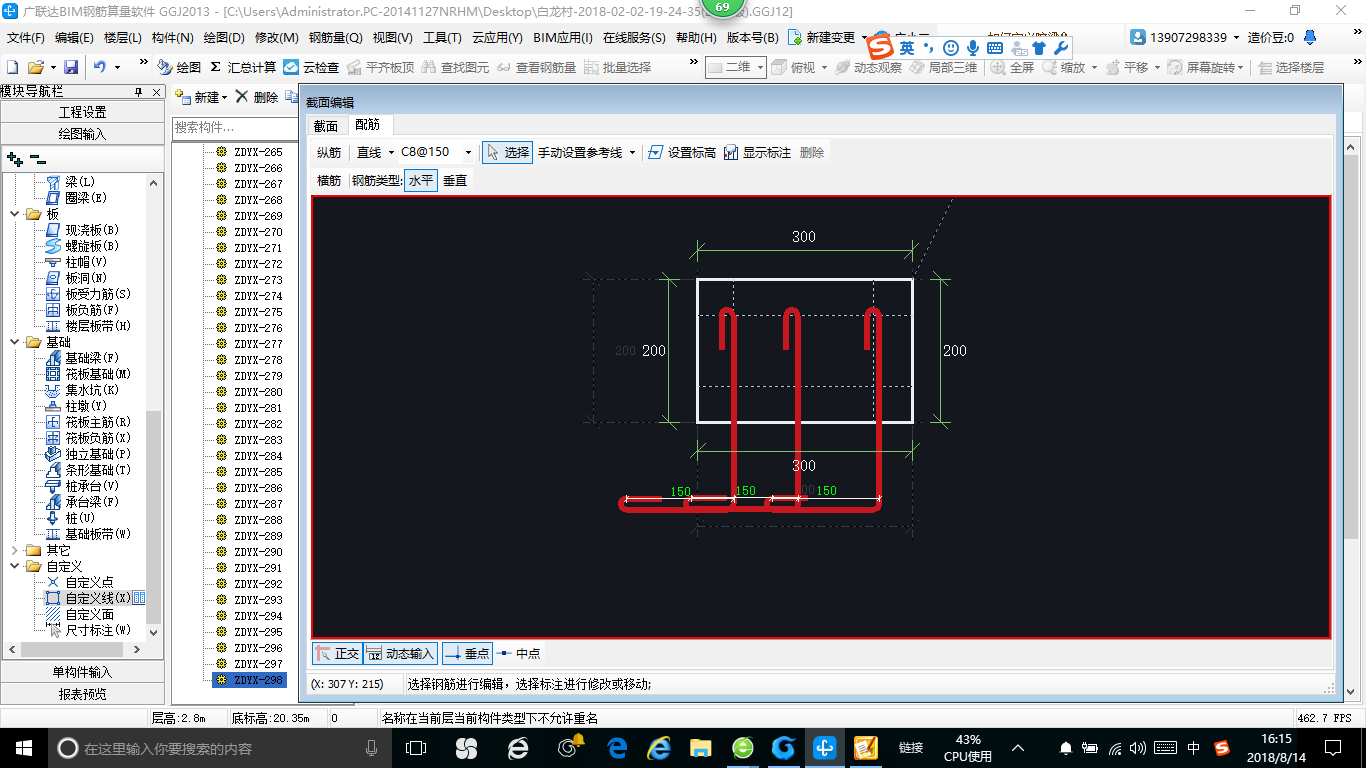Expand the 其它 tree node

point(14,550)
